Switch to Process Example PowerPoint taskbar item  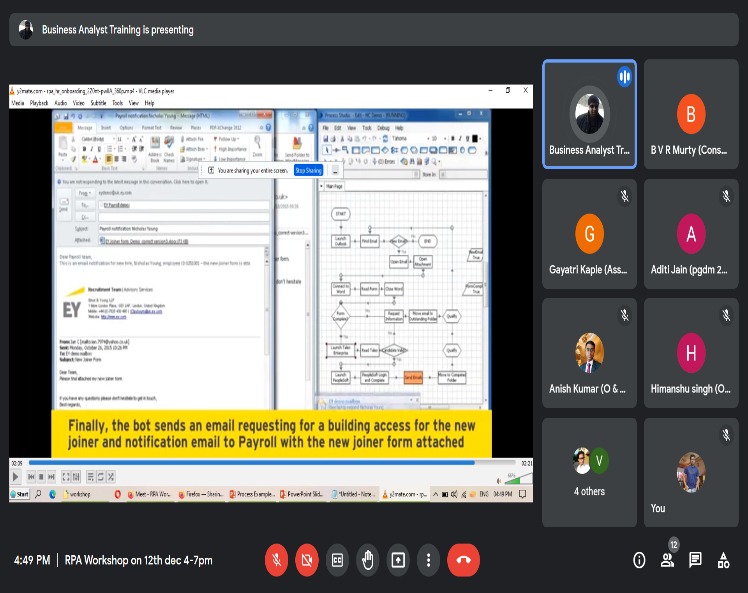252,494
